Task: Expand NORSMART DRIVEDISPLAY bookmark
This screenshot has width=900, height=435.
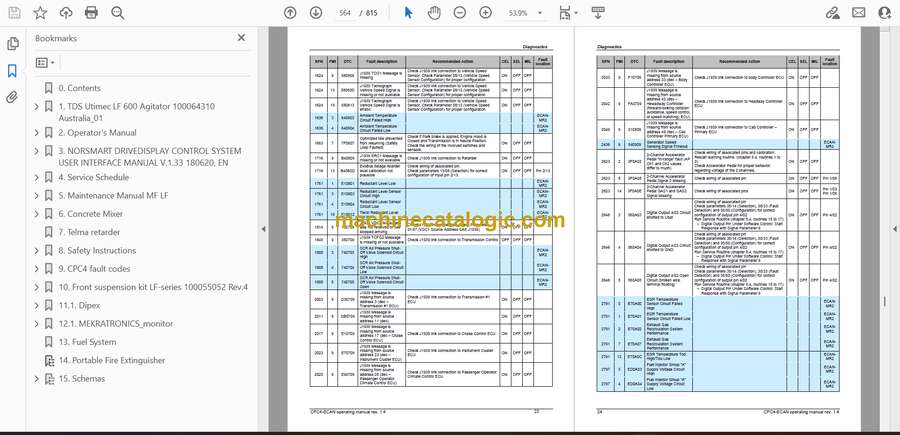Action: (x=37, y=152)
